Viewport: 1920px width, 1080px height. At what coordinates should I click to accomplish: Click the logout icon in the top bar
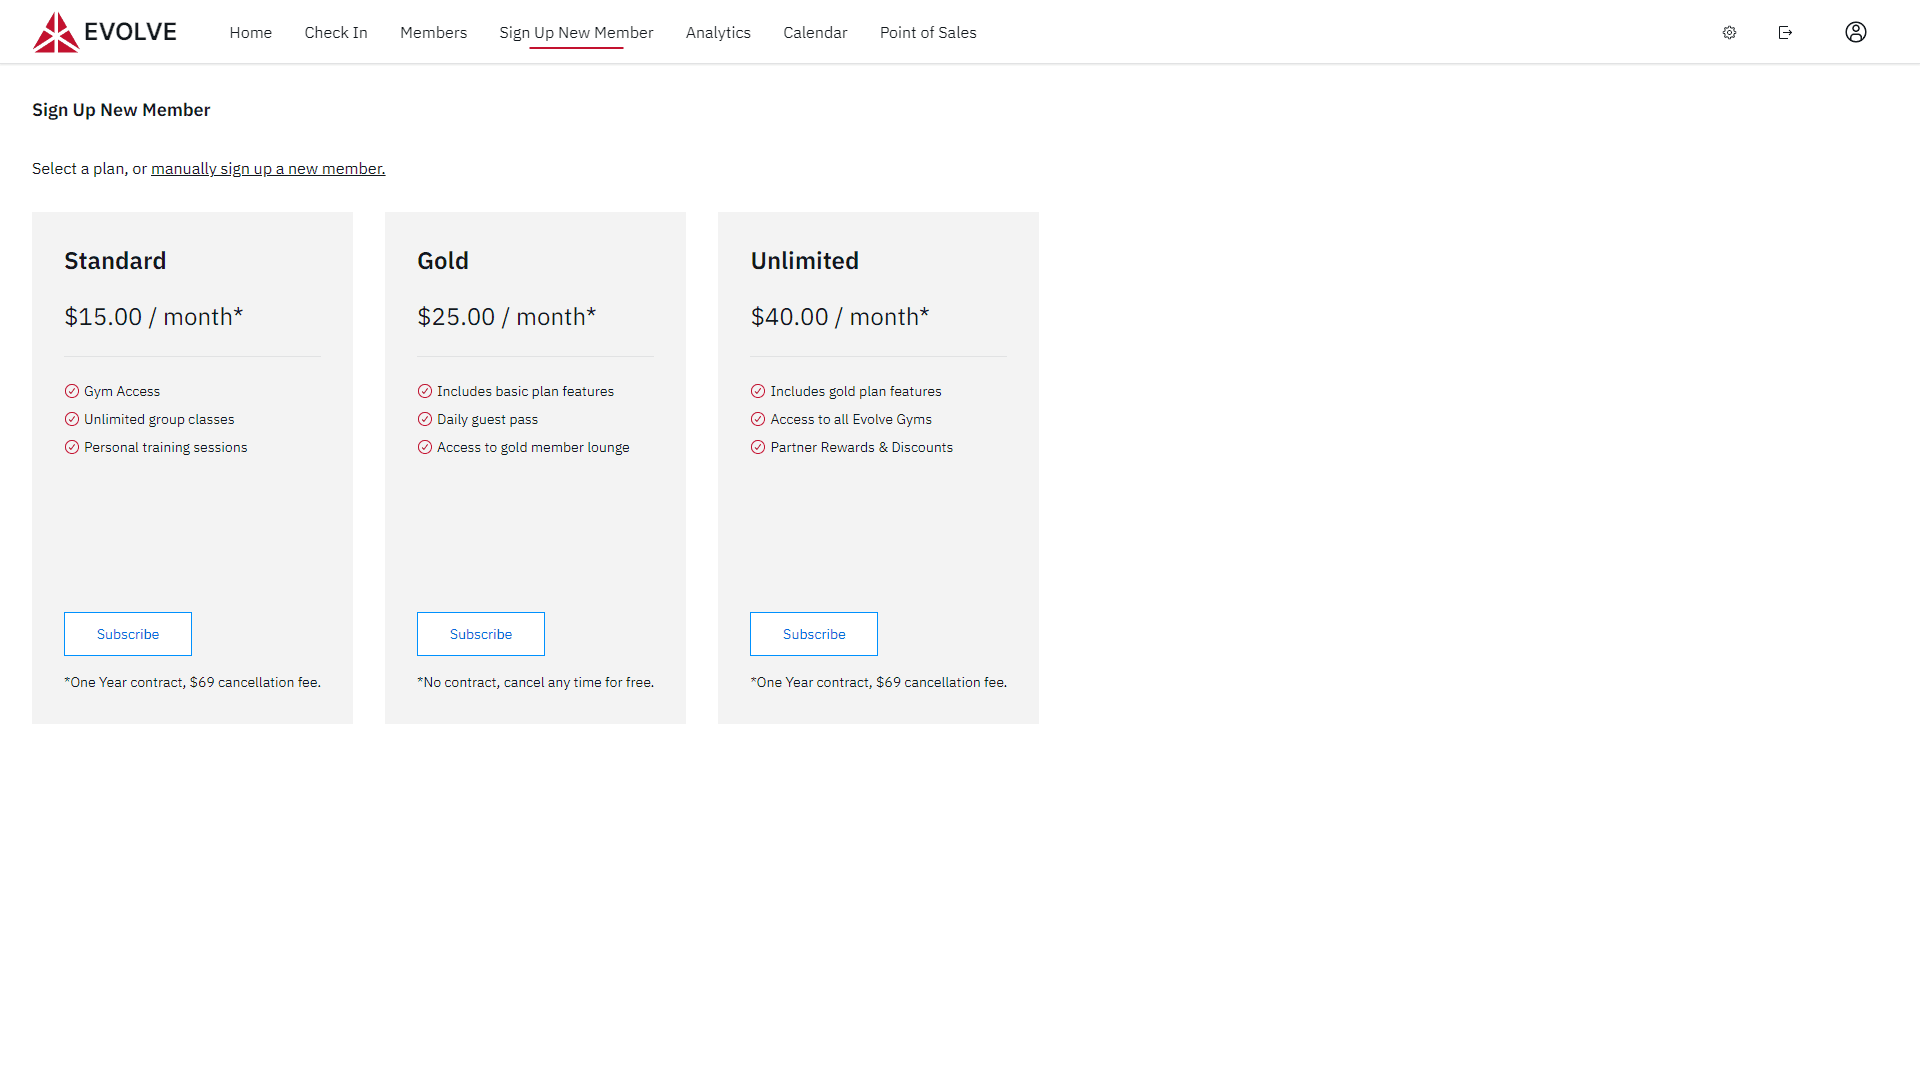tap(1786, 32)
